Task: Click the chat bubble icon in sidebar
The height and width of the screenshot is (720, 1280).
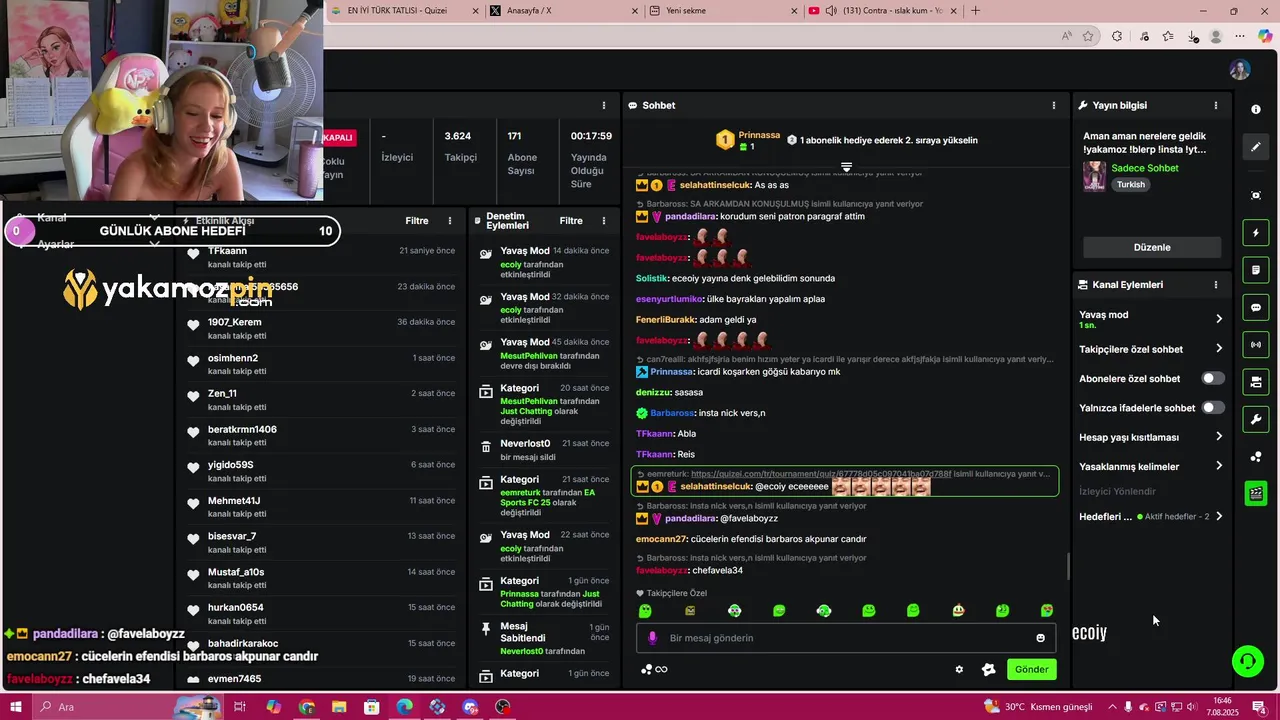Action: tap(1256, 308)
